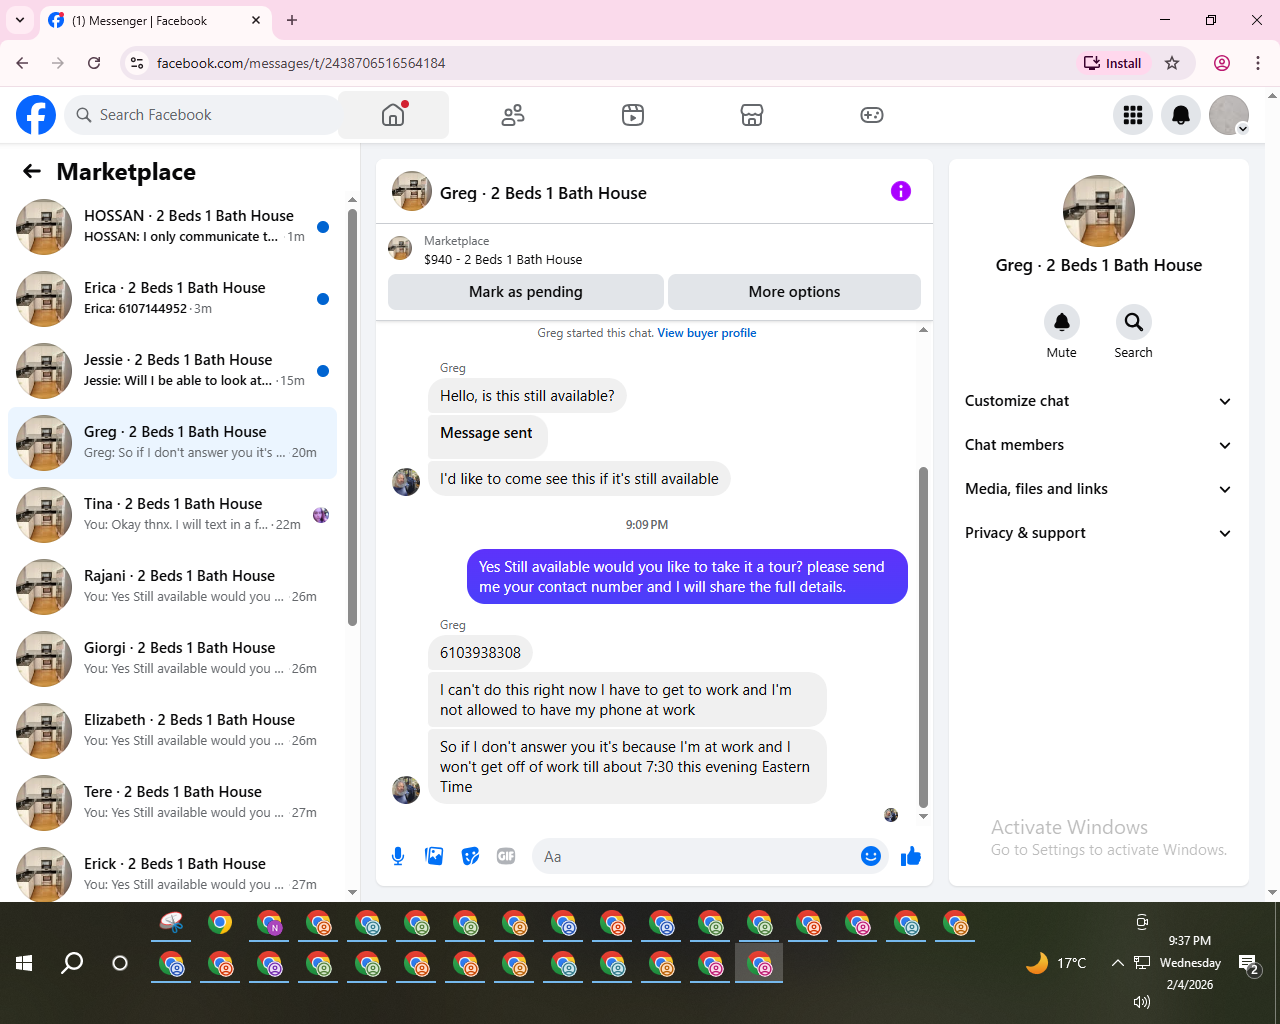Expand Chat members section
This screenshot has width=1280, height=1024.
click(1098, 445)
